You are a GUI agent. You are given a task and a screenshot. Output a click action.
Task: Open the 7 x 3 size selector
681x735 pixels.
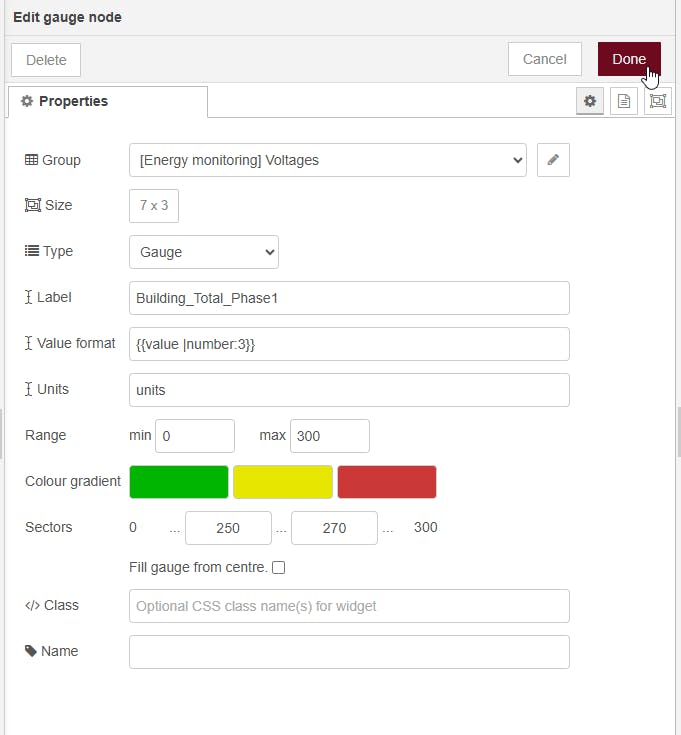point(154,206)
